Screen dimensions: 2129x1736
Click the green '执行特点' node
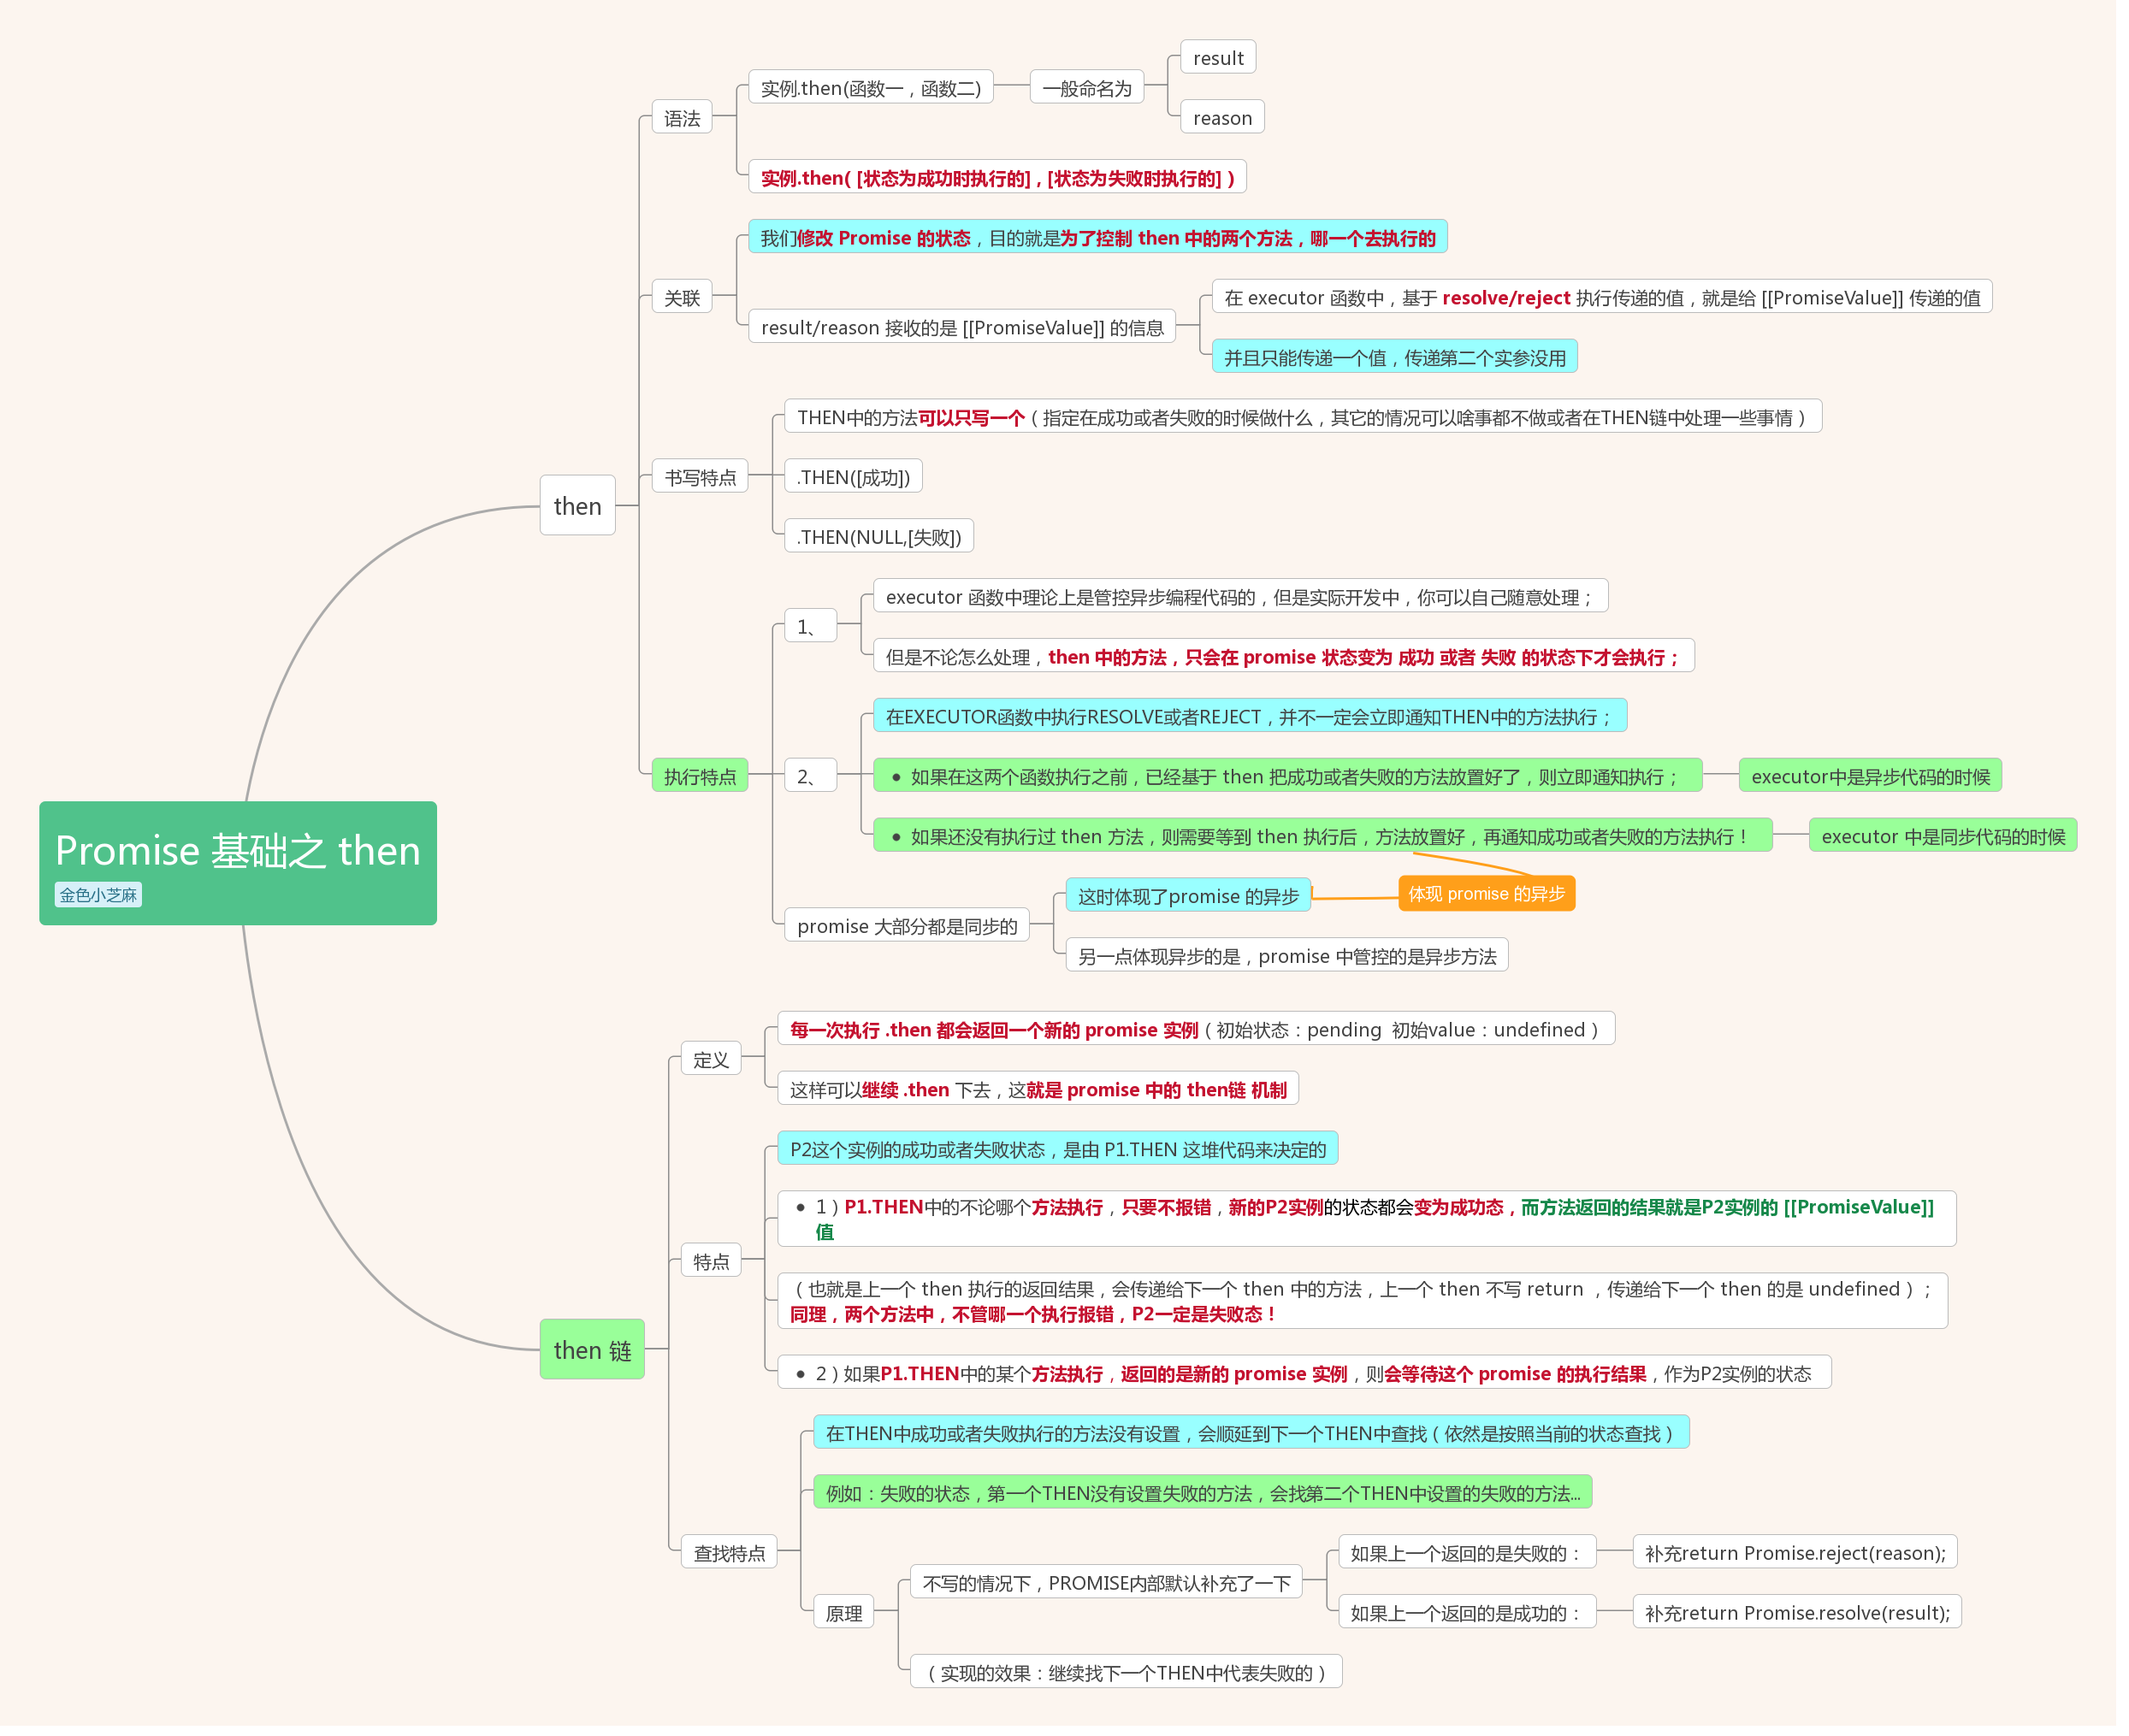pyautogui.click(x=700, y=776)
